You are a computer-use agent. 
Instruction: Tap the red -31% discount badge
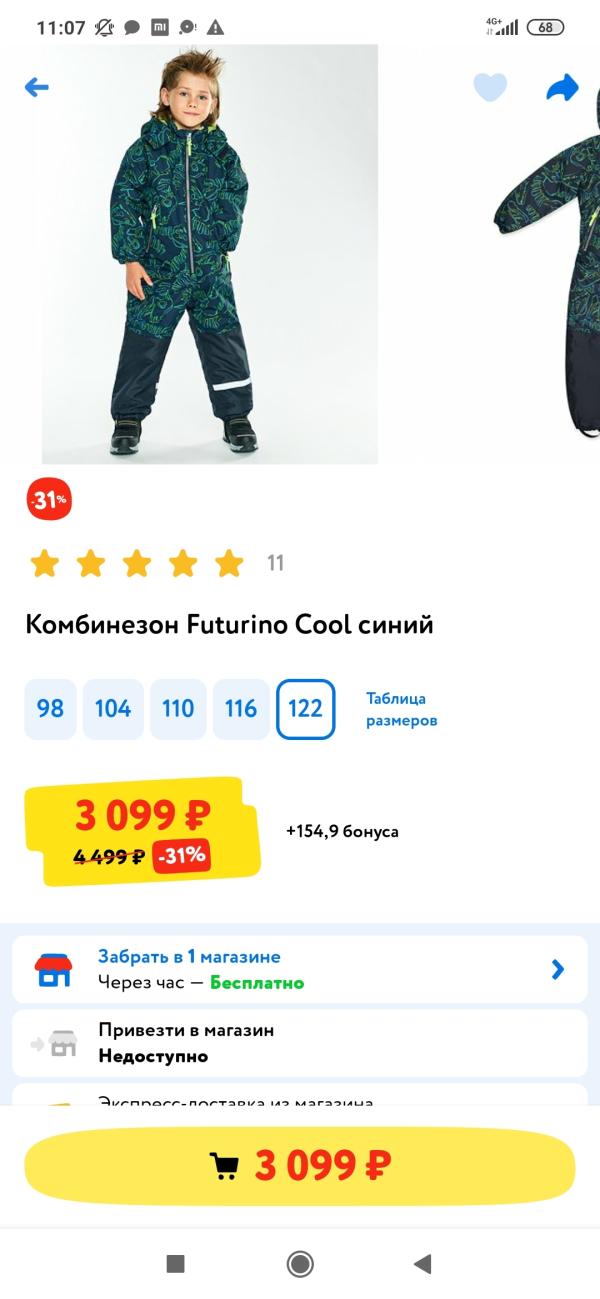(x=49, y=500)
